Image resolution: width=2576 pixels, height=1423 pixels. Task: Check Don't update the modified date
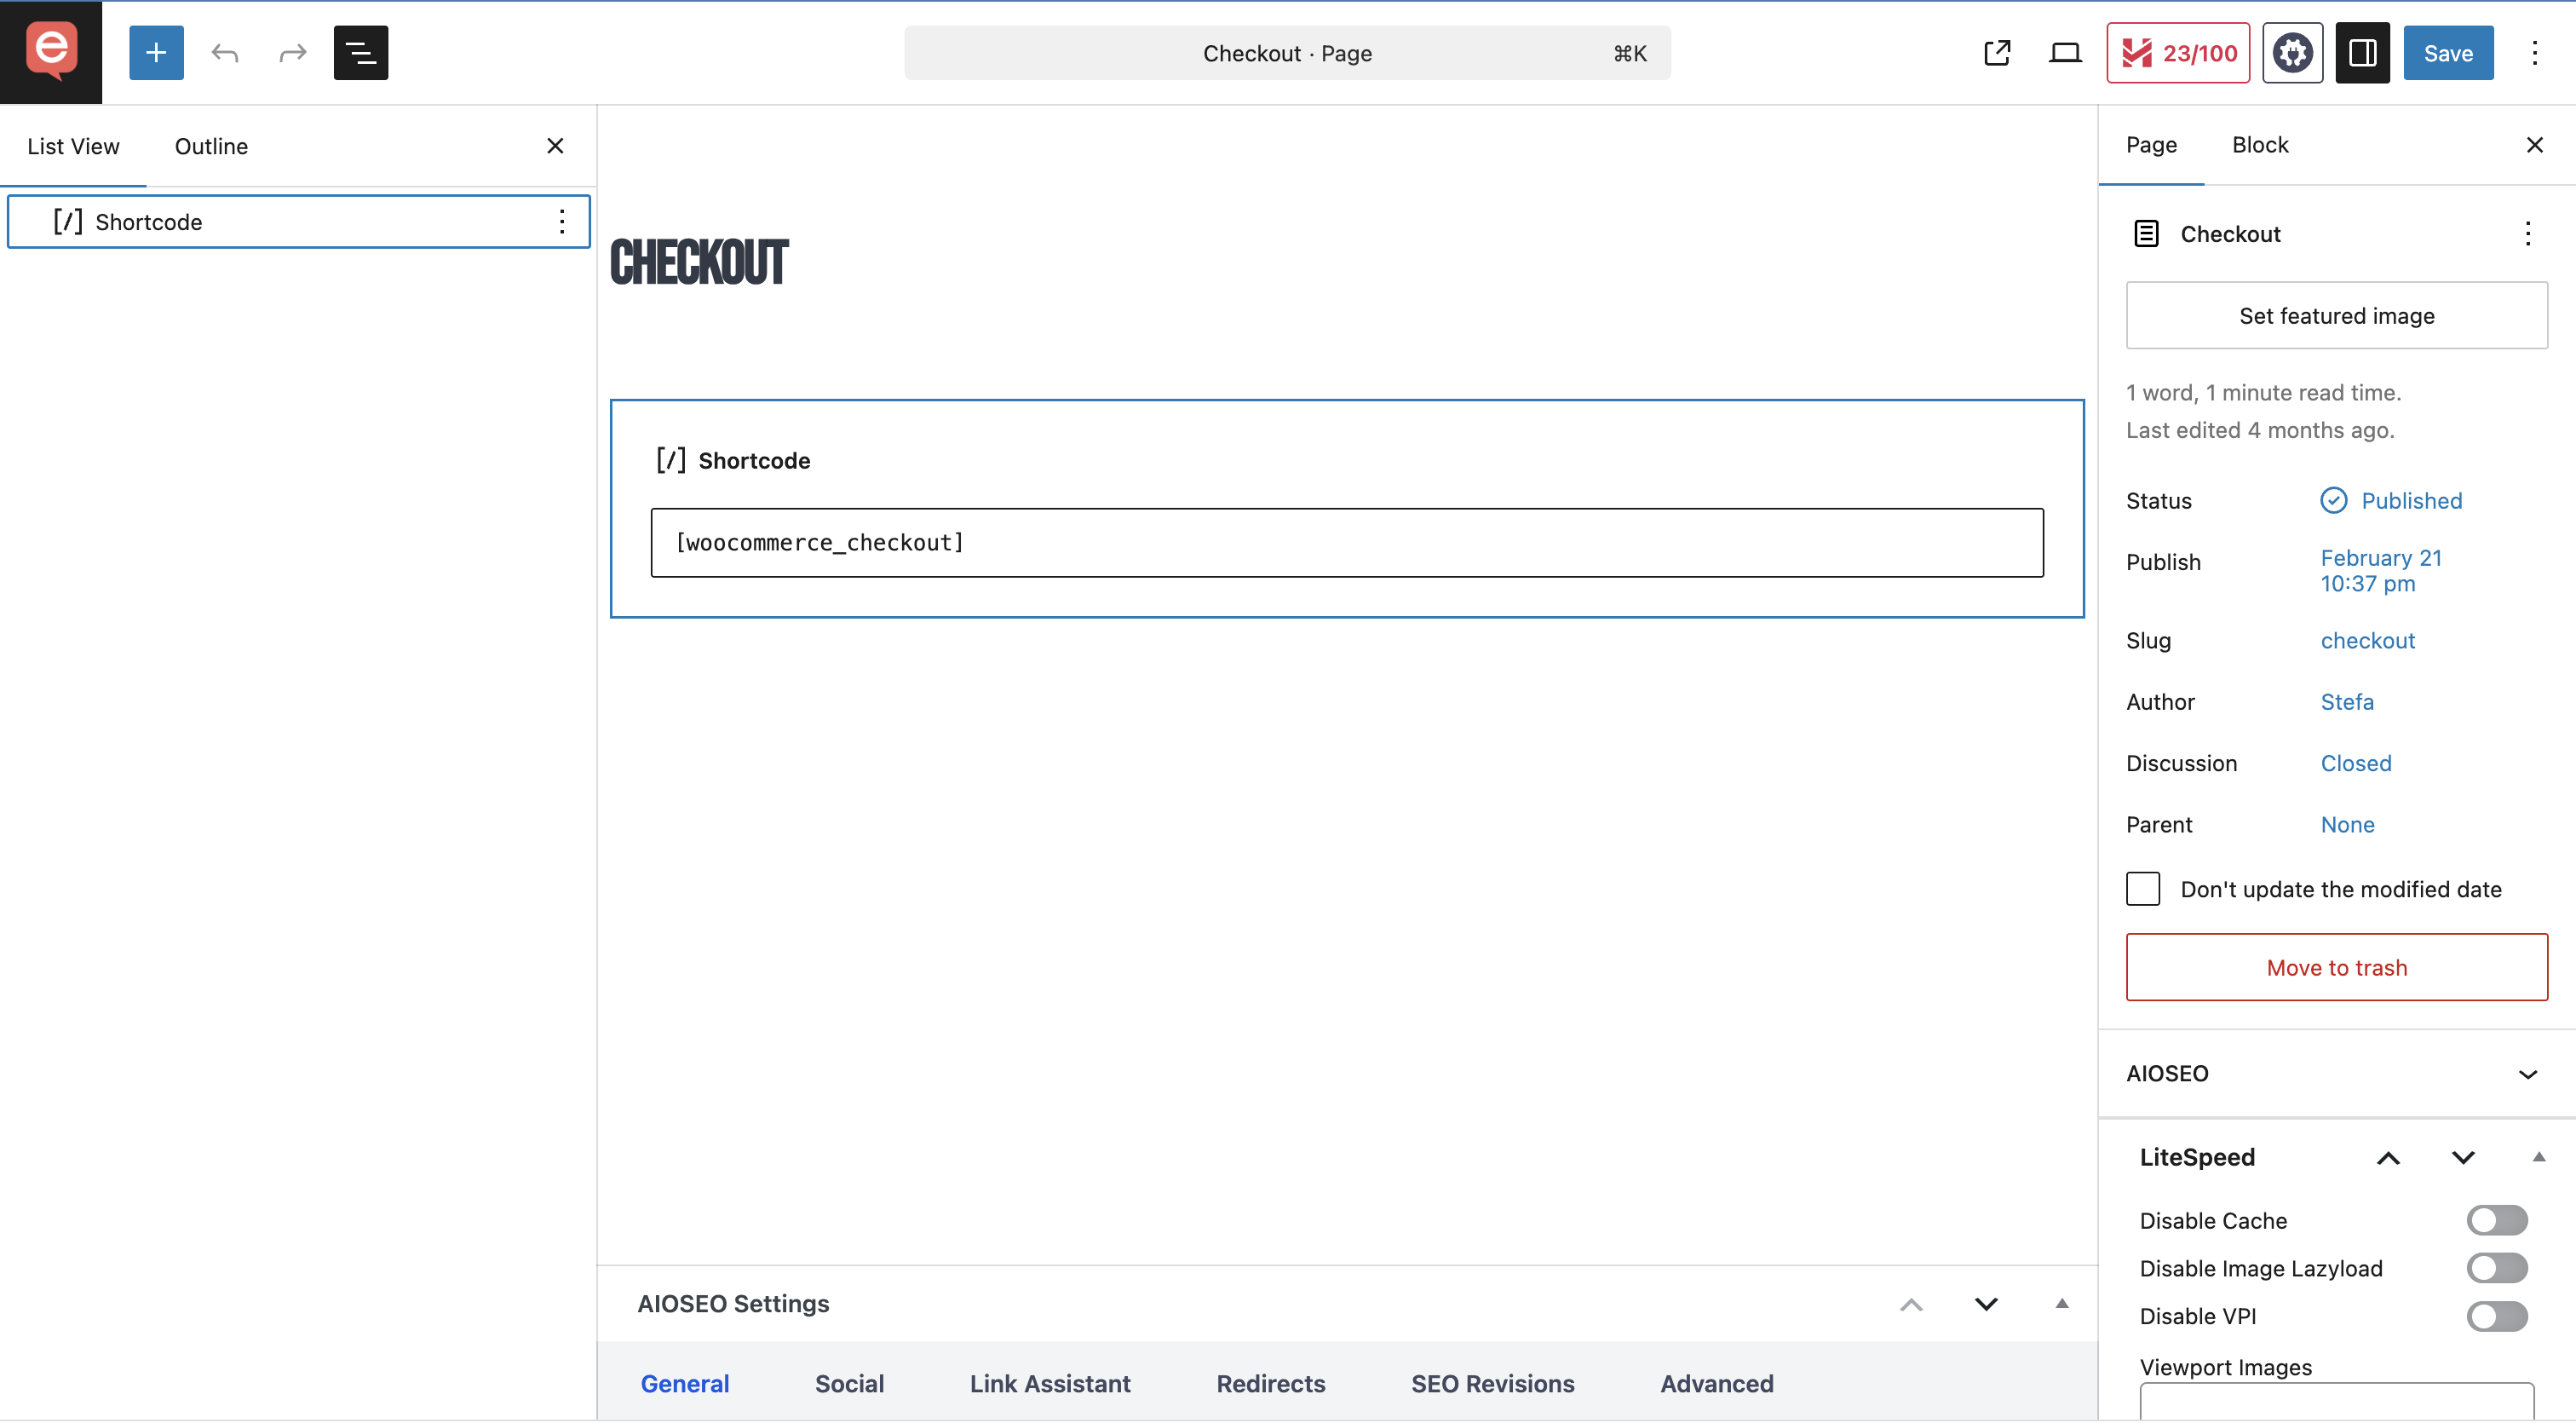[2143, 889]
